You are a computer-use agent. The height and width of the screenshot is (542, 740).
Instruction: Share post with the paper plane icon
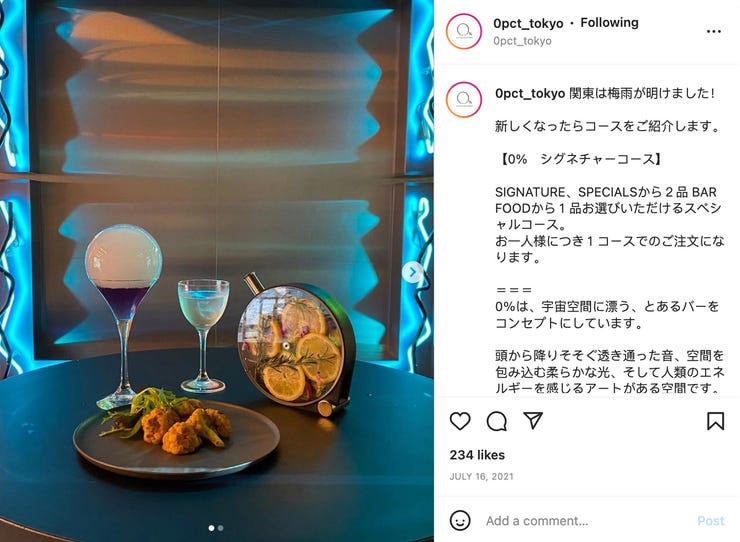(x=533, y=420)
